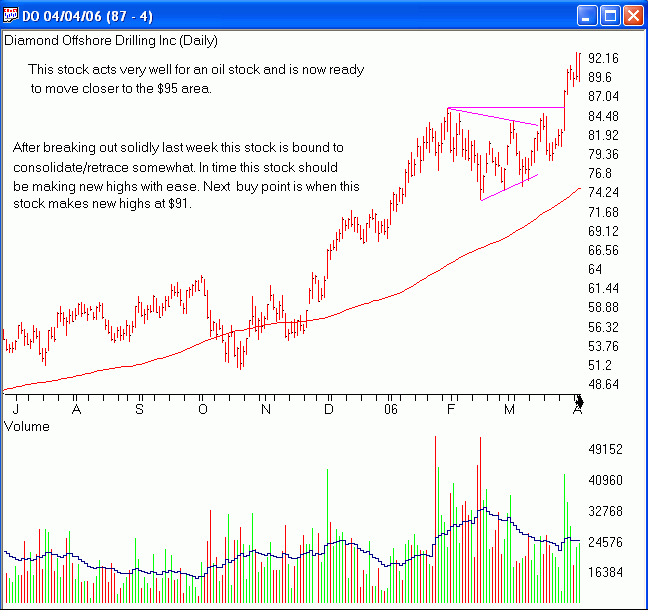Select the magenta rising lower trendline
This screenshot has width=648, height=610.
[x=510, y=188]
